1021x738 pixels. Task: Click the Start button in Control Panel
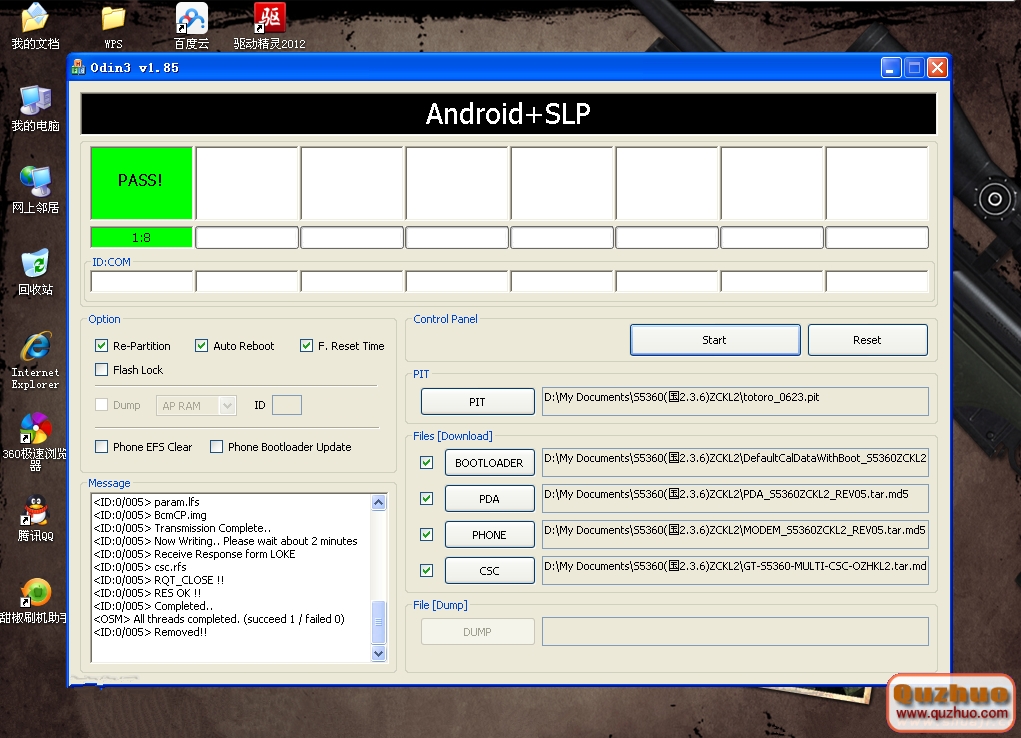tap(714, 340)
